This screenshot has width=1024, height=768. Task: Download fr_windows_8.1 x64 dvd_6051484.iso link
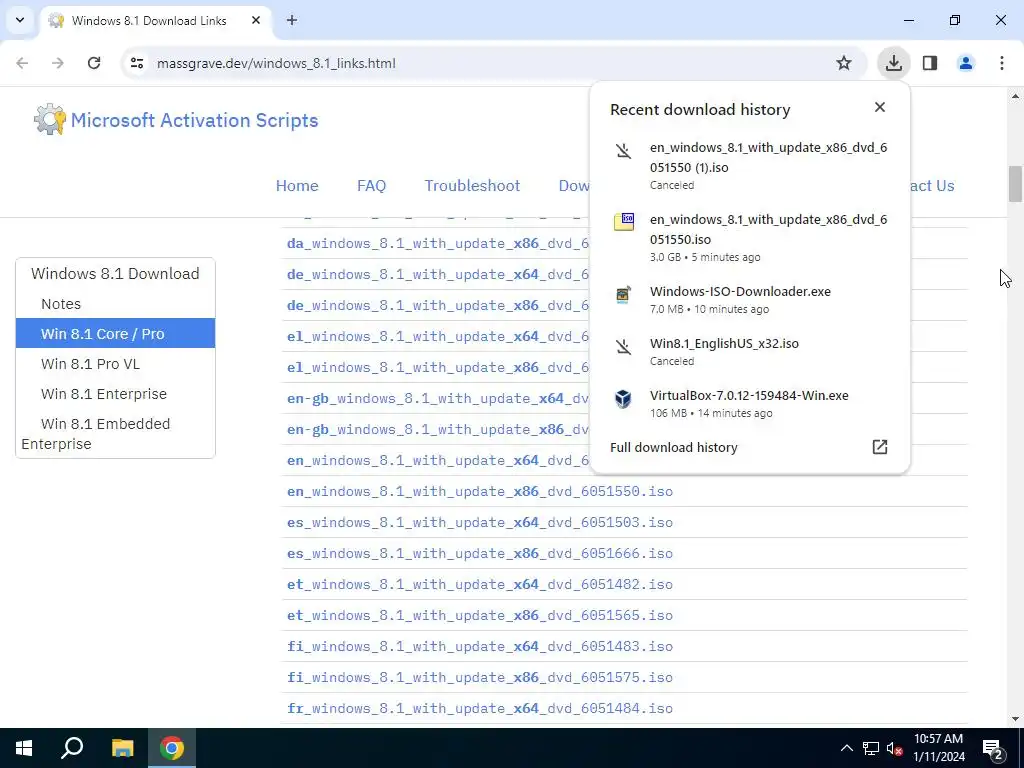coord(479,709)
